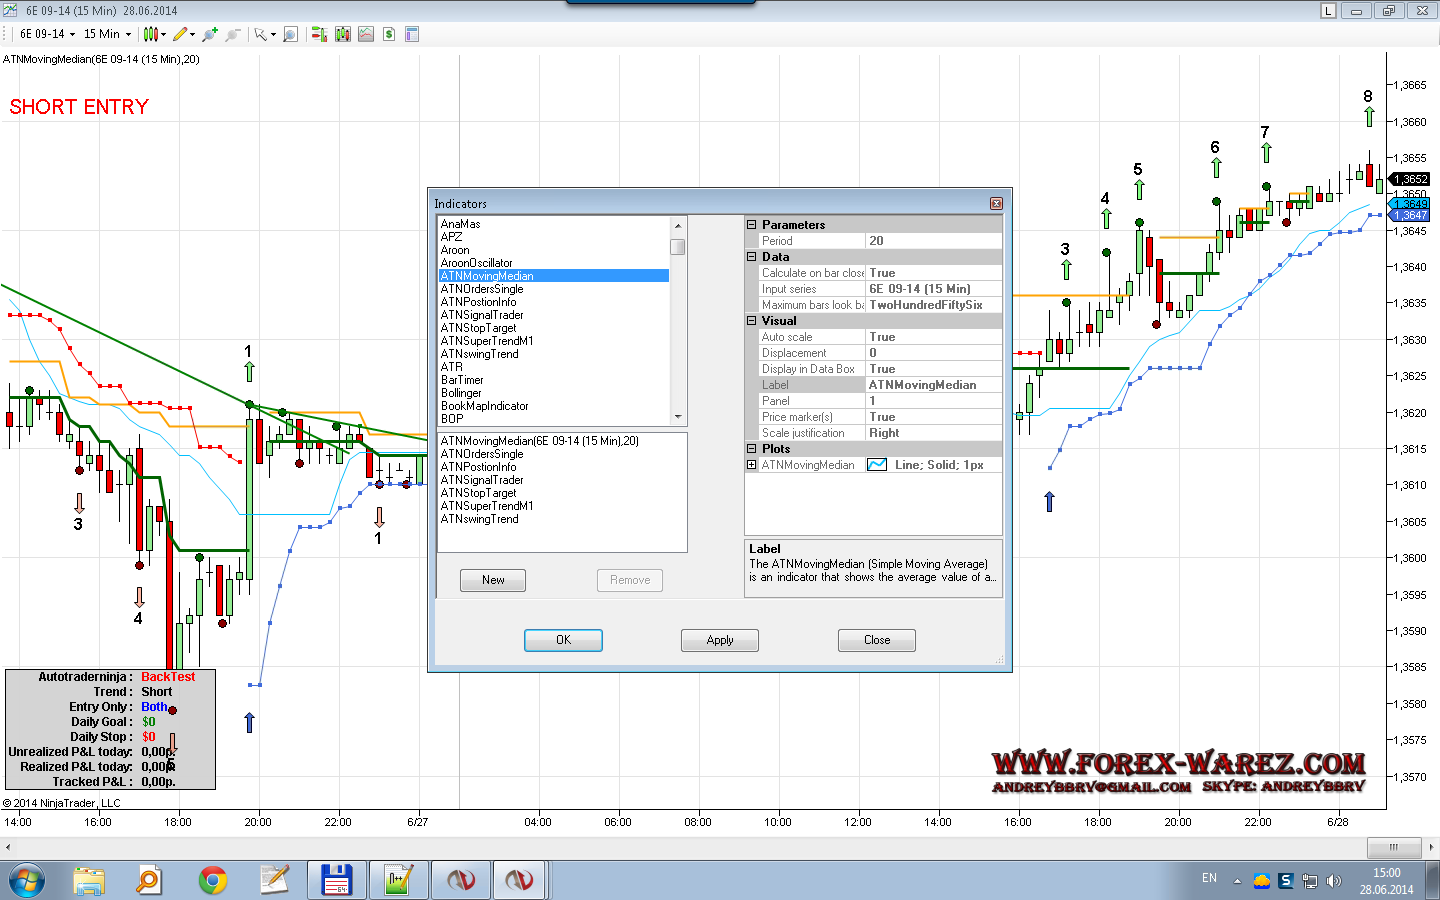Collapse the Parameters section
Image resolution: width=1440 pixels, height=900 pixels.
pos(752,225)
